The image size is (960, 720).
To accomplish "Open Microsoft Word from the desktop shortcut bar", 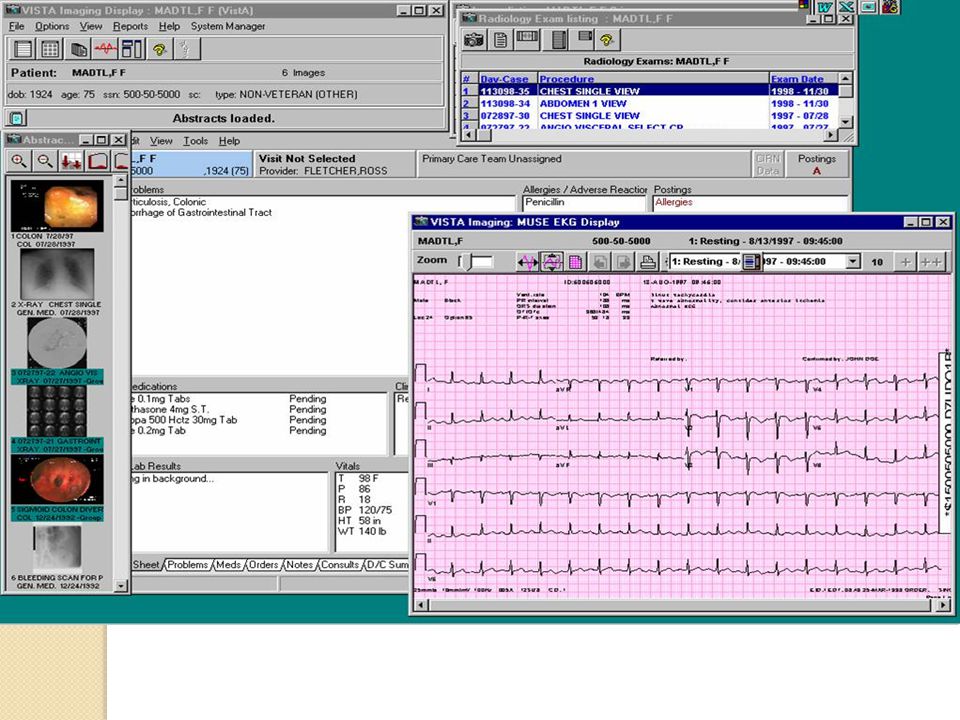I will click(x=825, y=7).
